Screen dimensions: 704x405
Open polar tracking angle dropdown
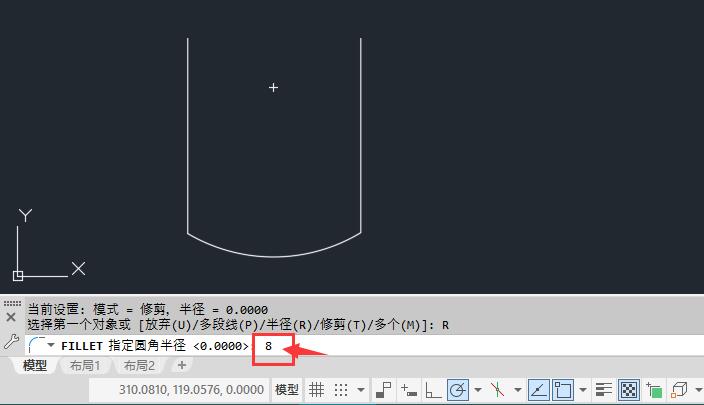pos(478,390)
